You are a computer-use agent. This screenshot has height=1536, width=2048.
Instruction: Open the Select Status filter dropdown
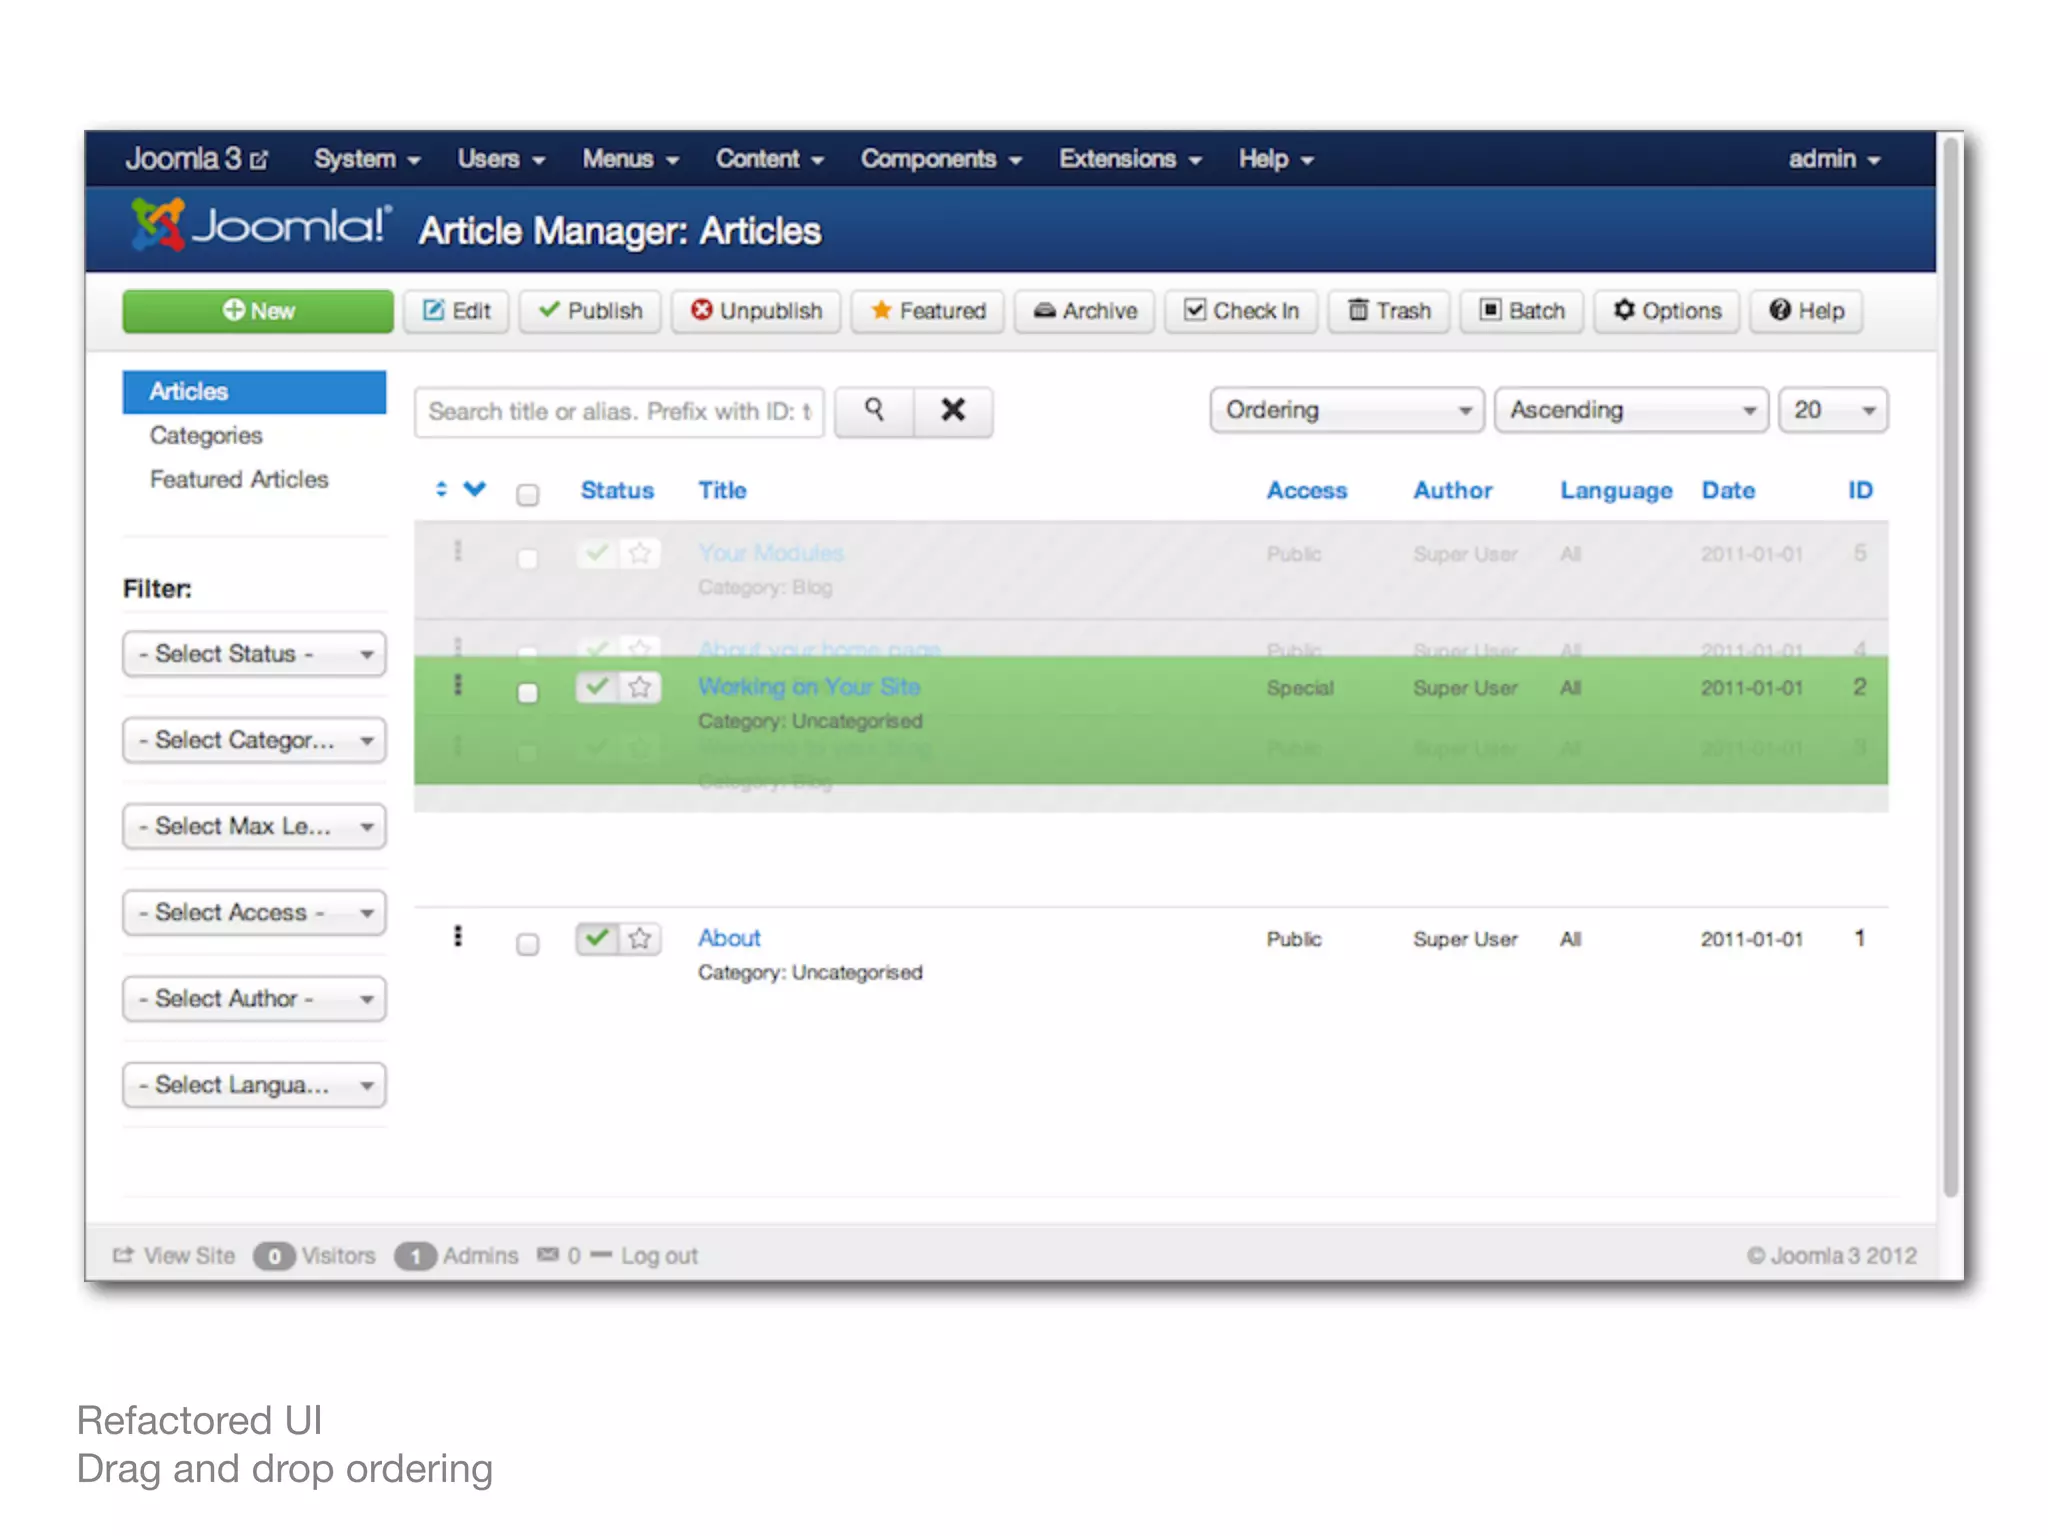click(x=254, y=654)
